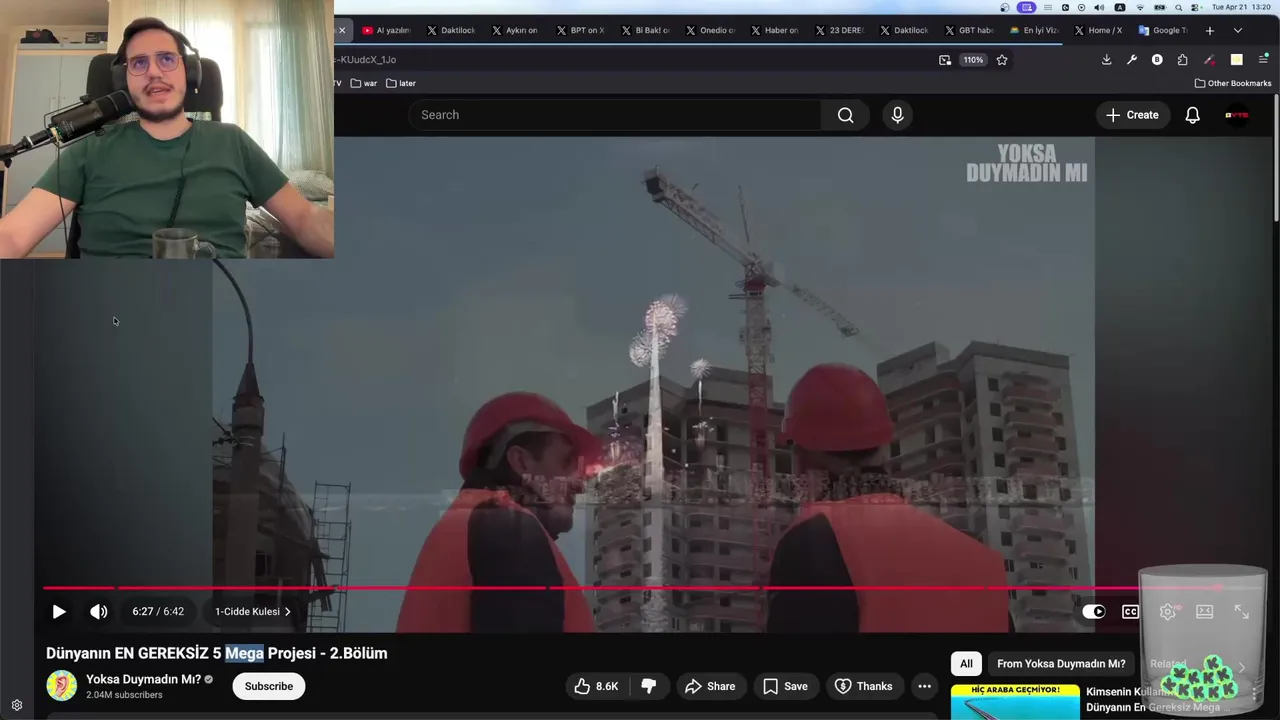Image resolution: width=1280 pixels, height=720 pixels.
Task: Open the macOS Wi-Fi status icon
Action: [x=1140, y=7]
